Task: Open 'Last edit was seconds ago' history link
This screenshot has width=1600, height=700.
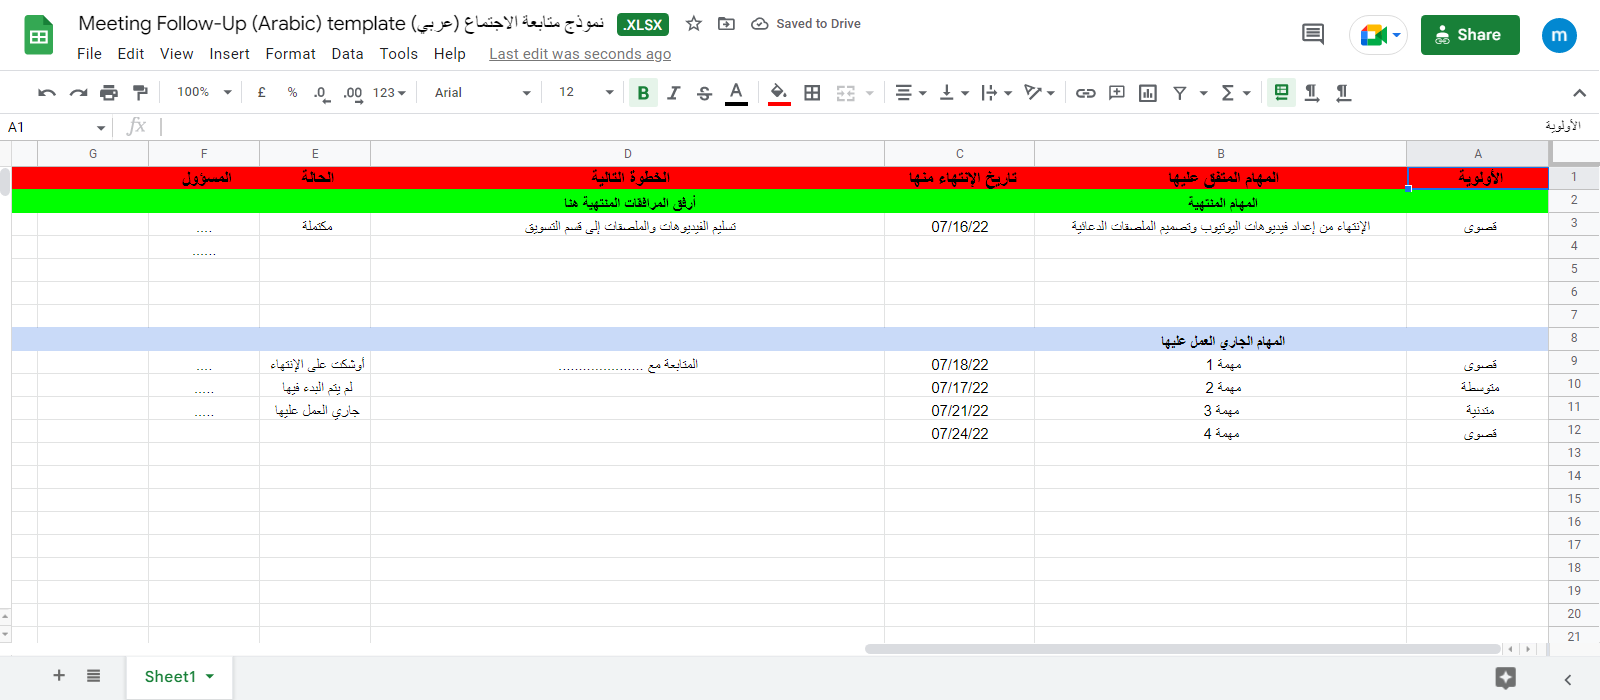Action: pyautogui.click(x=580, y=54)
